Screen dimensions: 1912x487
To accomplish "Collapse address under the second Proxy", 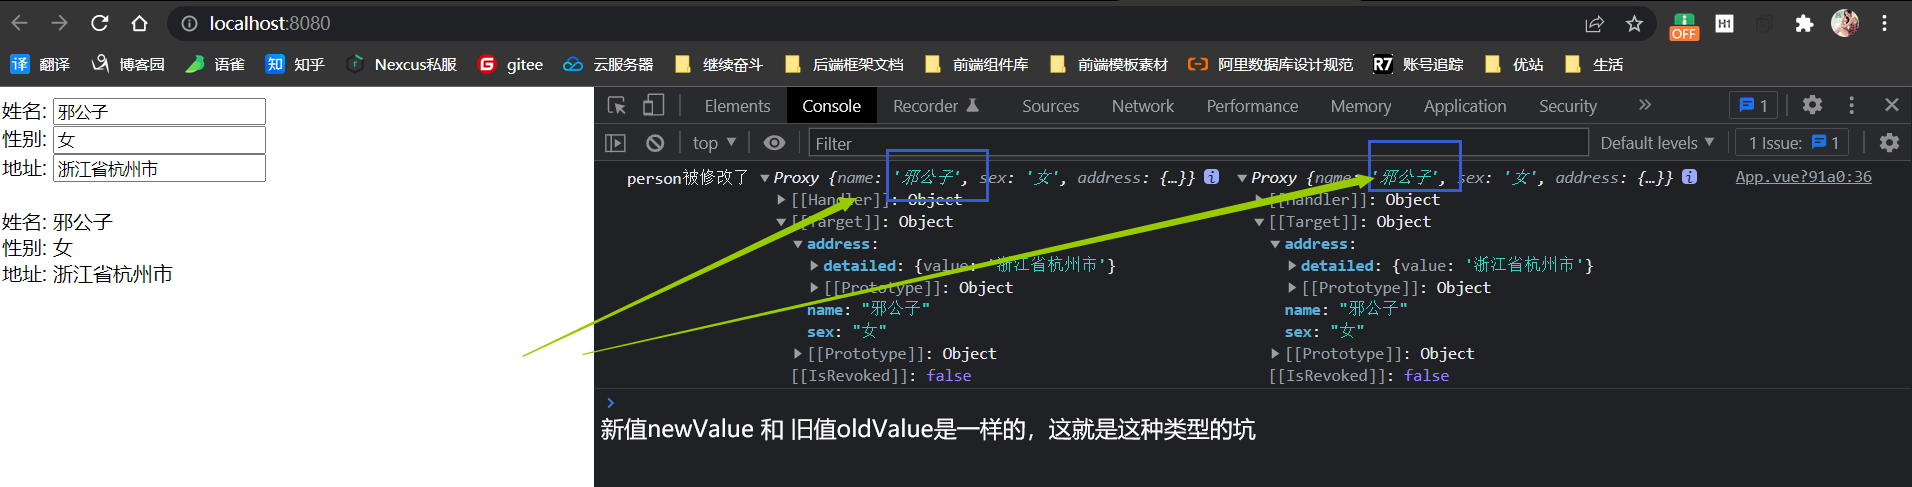I will pos(1275,244).
